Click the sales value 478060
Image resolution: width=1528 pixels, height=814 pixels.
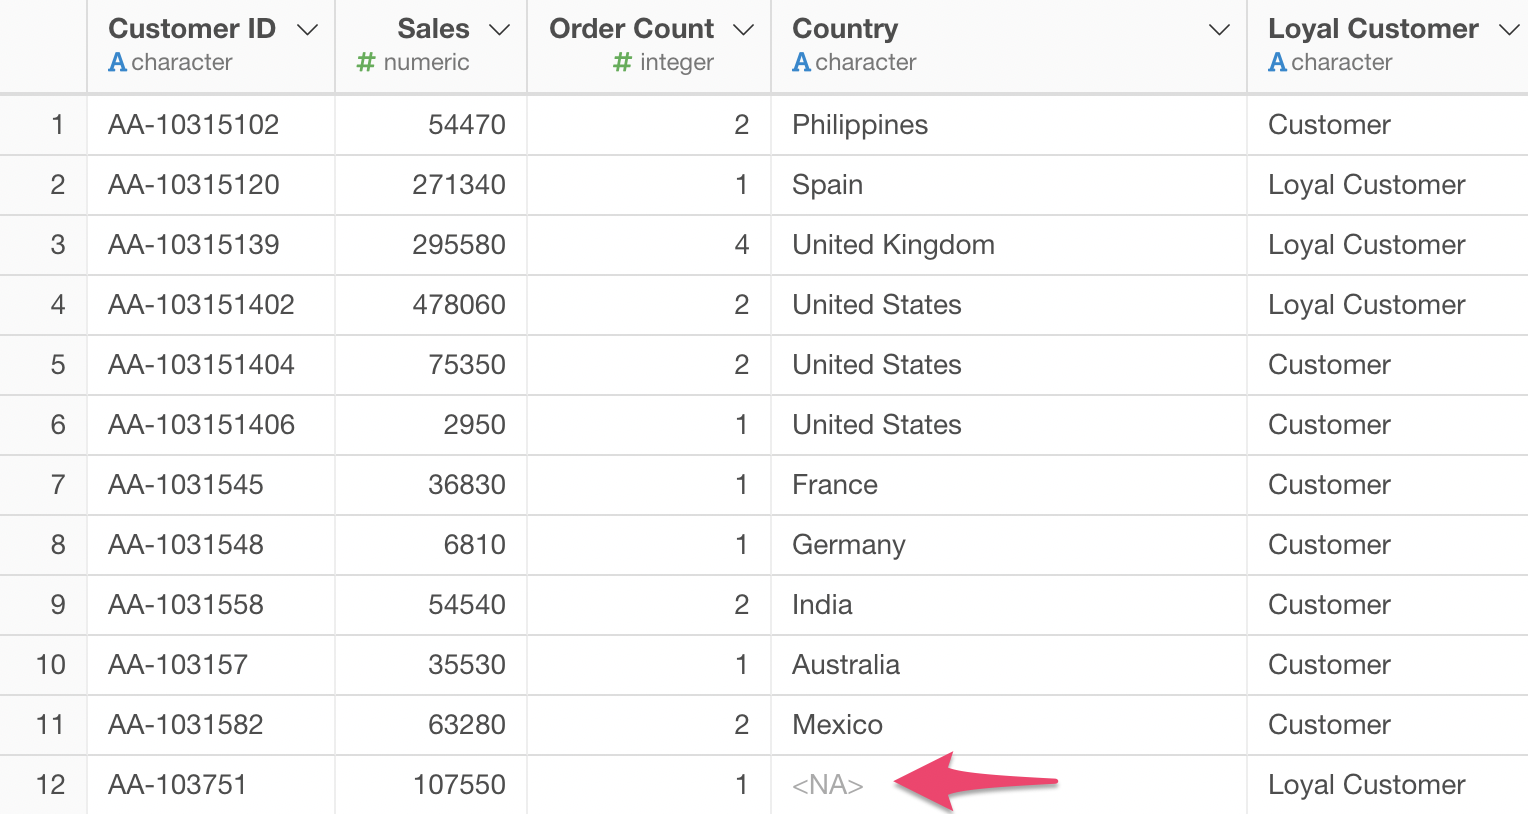tap(459, 305)
